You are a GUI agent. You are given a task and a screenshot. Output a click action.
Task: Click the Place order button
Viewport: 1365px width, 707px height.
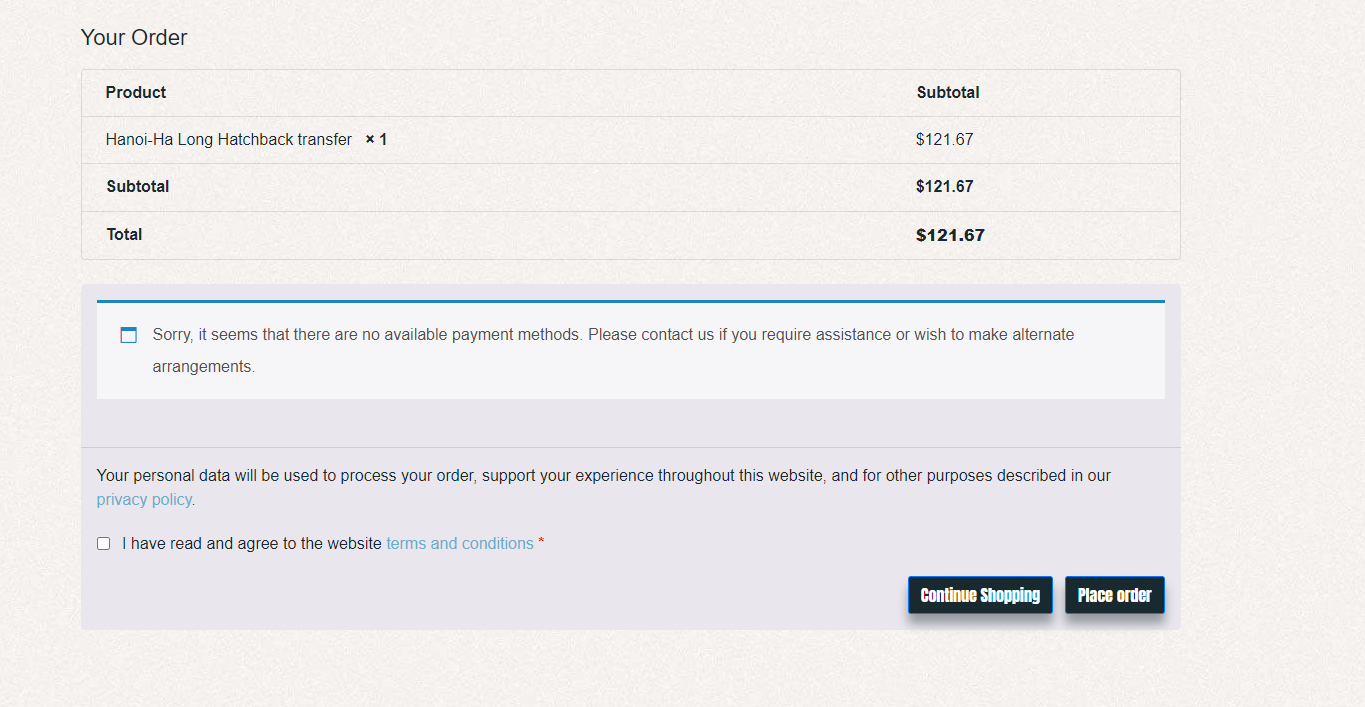tap(1115, 595)
